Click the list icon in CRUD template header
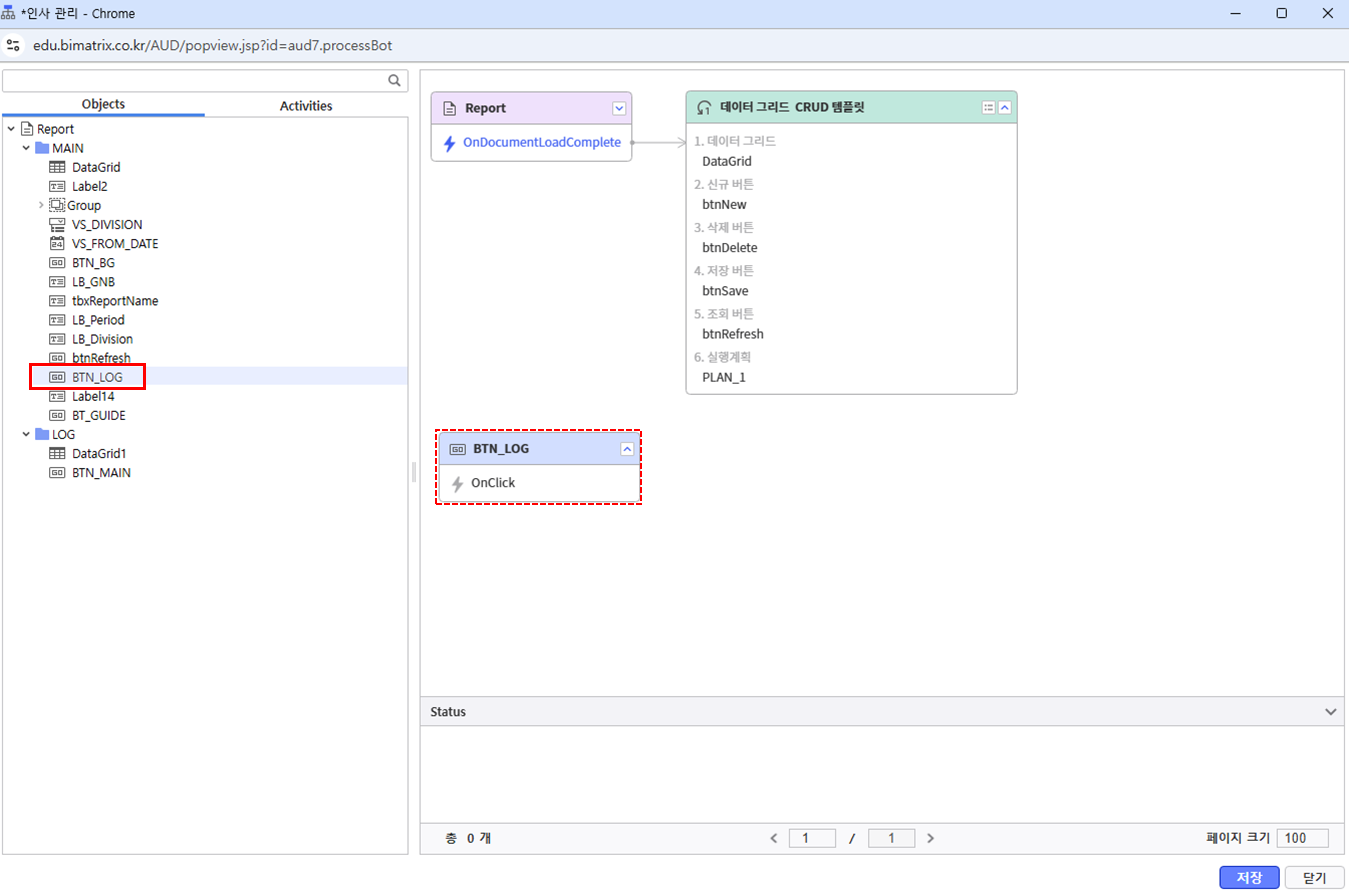The image size is (1349, 895). 988,108
